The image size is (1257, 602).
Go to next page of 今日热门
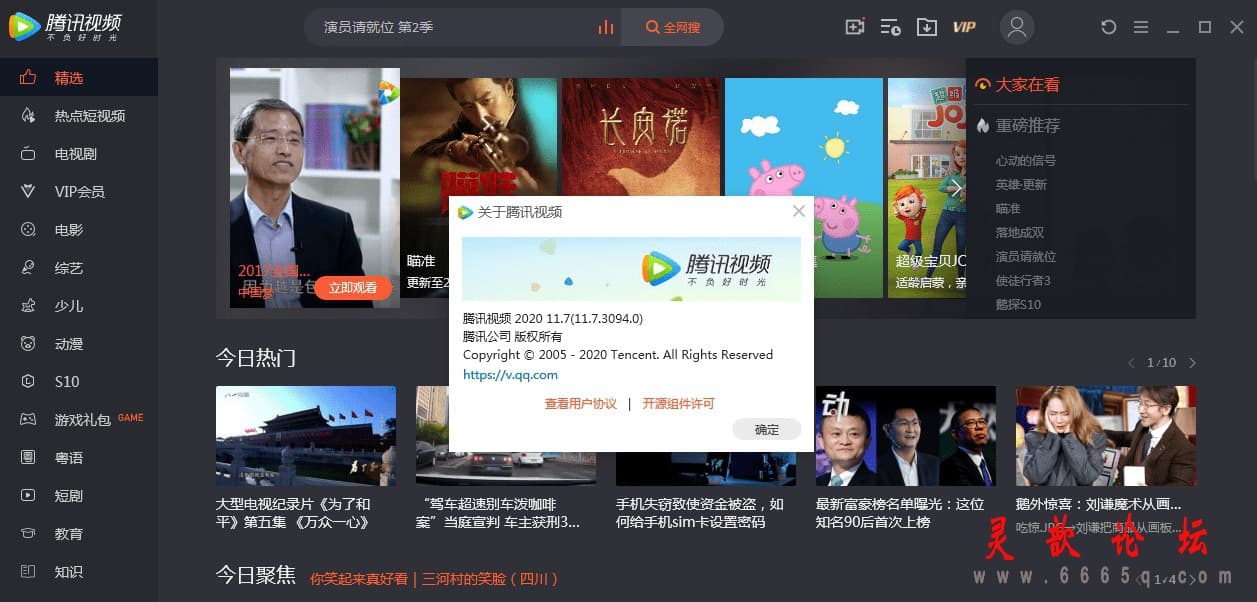coord(1192,363)
